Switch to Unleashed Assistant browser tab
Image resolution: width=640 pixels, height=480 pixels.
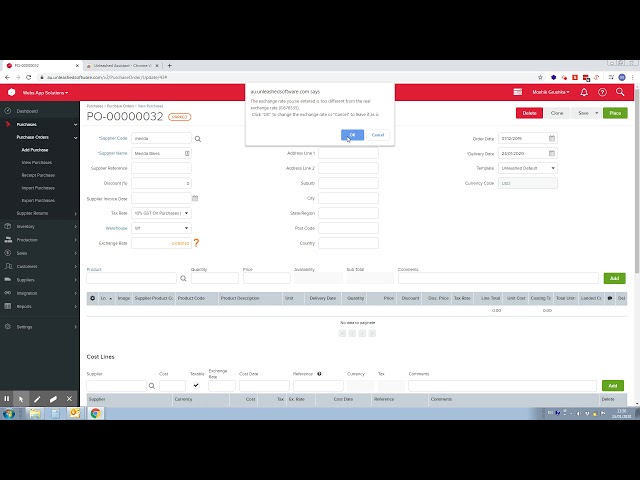click(x=122, y=65)
